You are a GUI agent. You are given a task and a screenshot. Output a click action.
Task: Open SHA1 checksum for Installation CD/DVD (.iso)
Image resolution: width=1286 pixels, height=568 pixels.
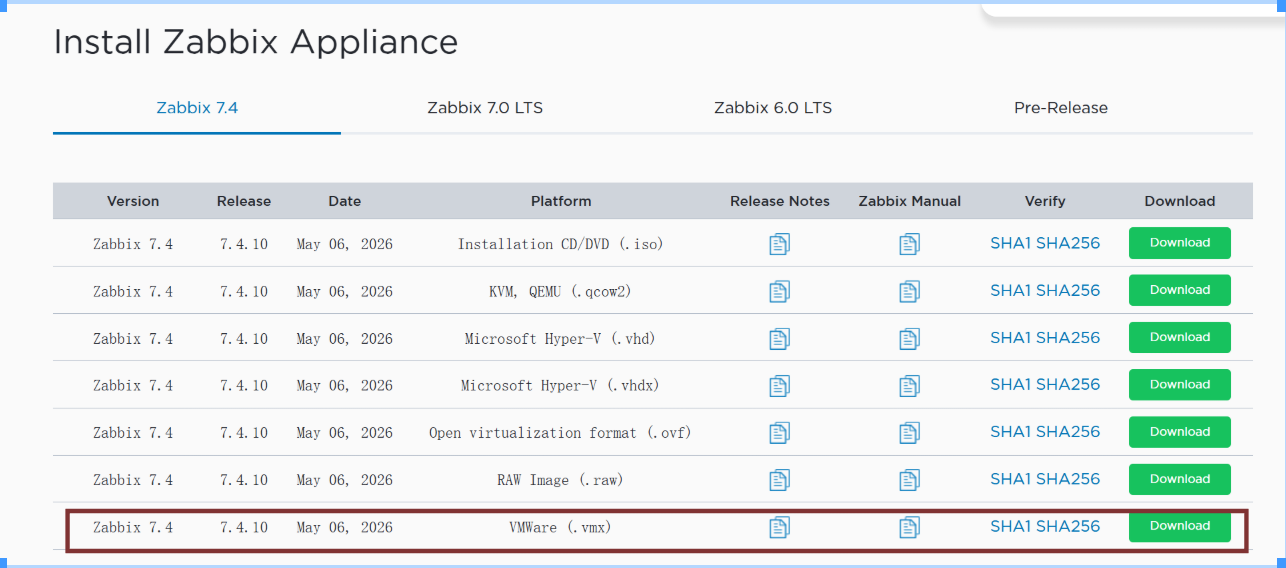coord(1011,243)
